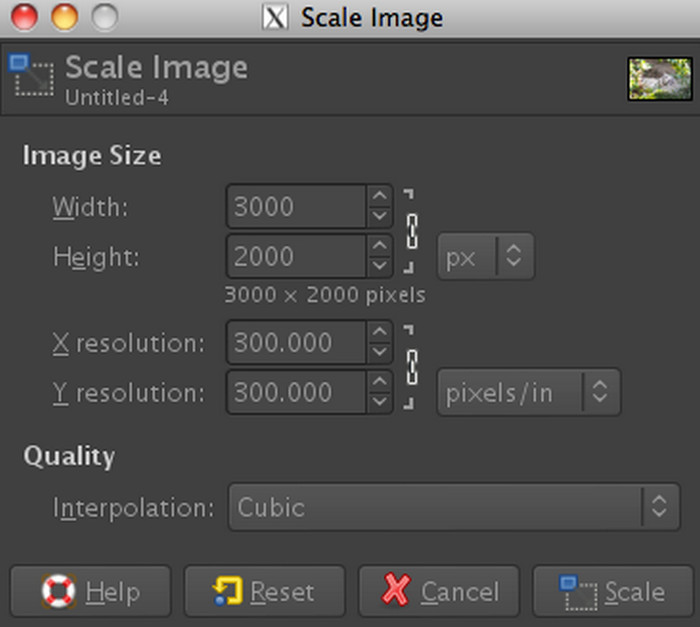Decrease Y resolution with down arrow
Viewport: 700px width, 627px height.
(x=379, y=402)
